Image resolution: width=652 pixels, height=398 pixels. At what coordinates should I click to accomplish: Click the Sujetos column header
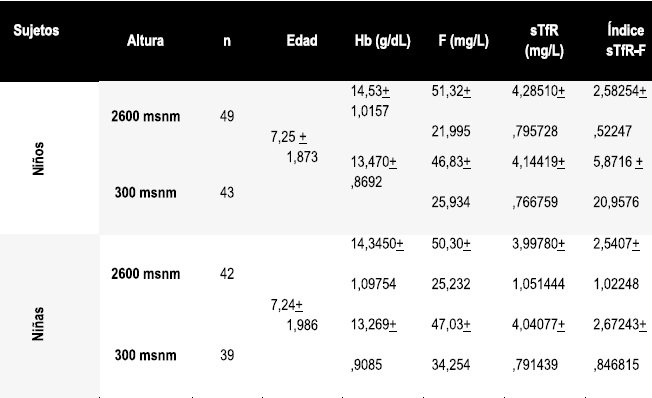click(36, 30)
